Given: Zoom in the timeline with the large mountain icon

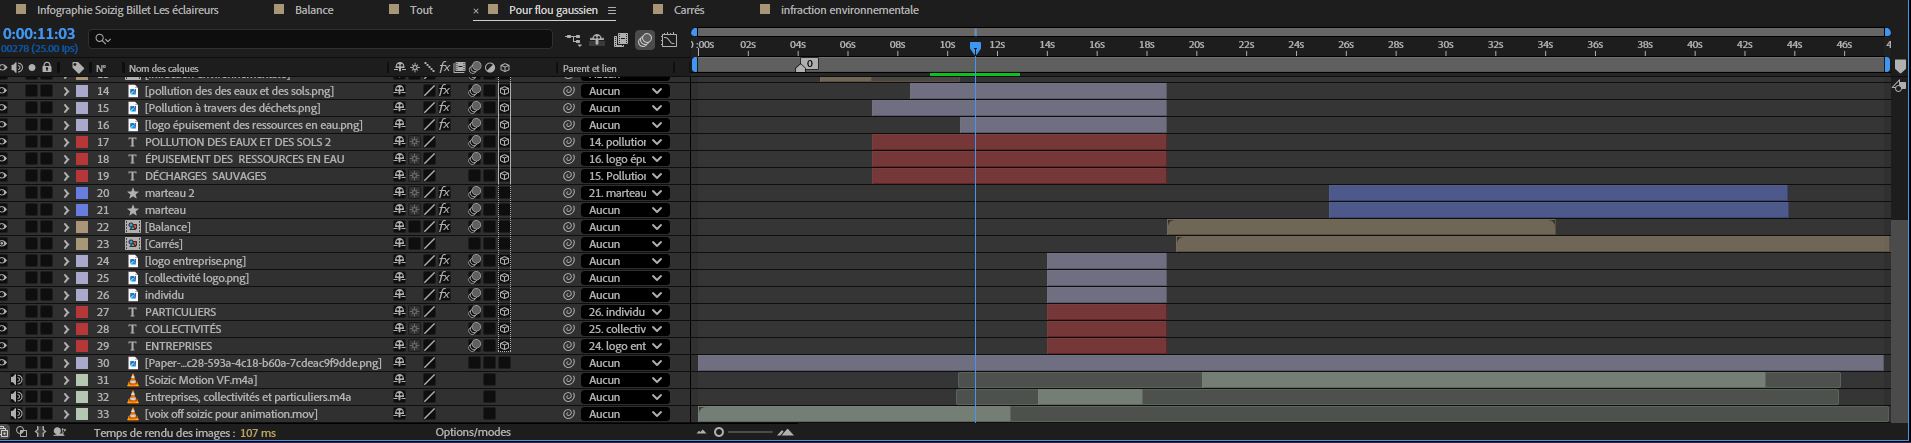Looking at the screenshot, I should (785, 432).
